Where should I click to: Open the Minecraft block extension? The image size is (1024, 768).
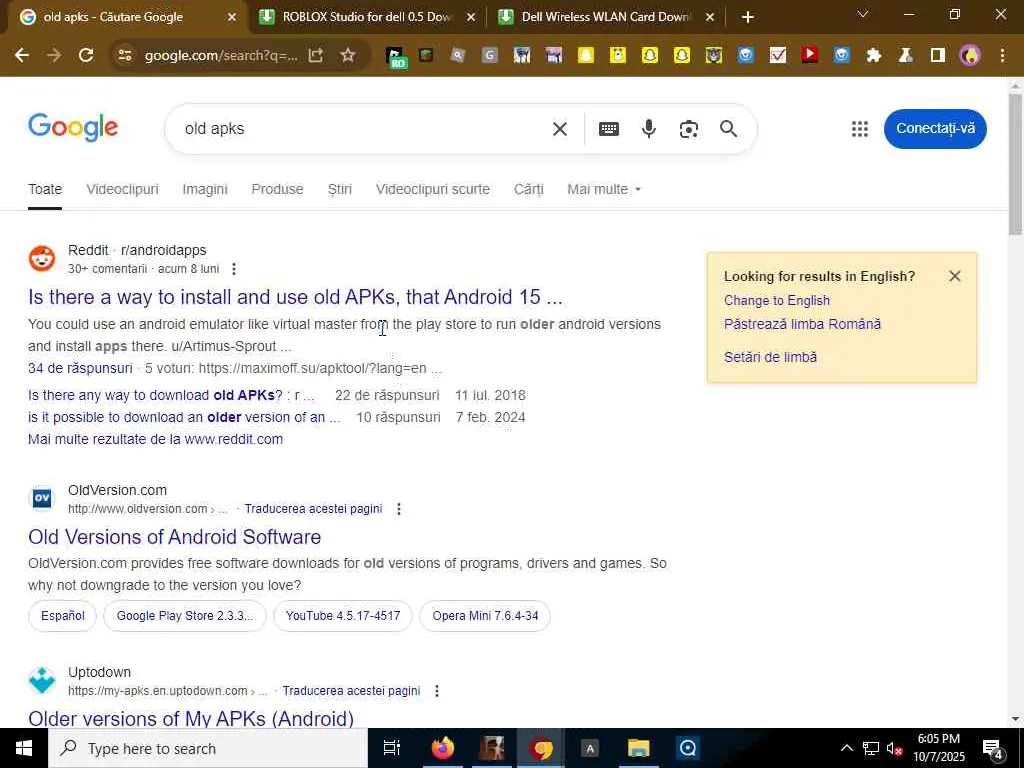point(426,56)
